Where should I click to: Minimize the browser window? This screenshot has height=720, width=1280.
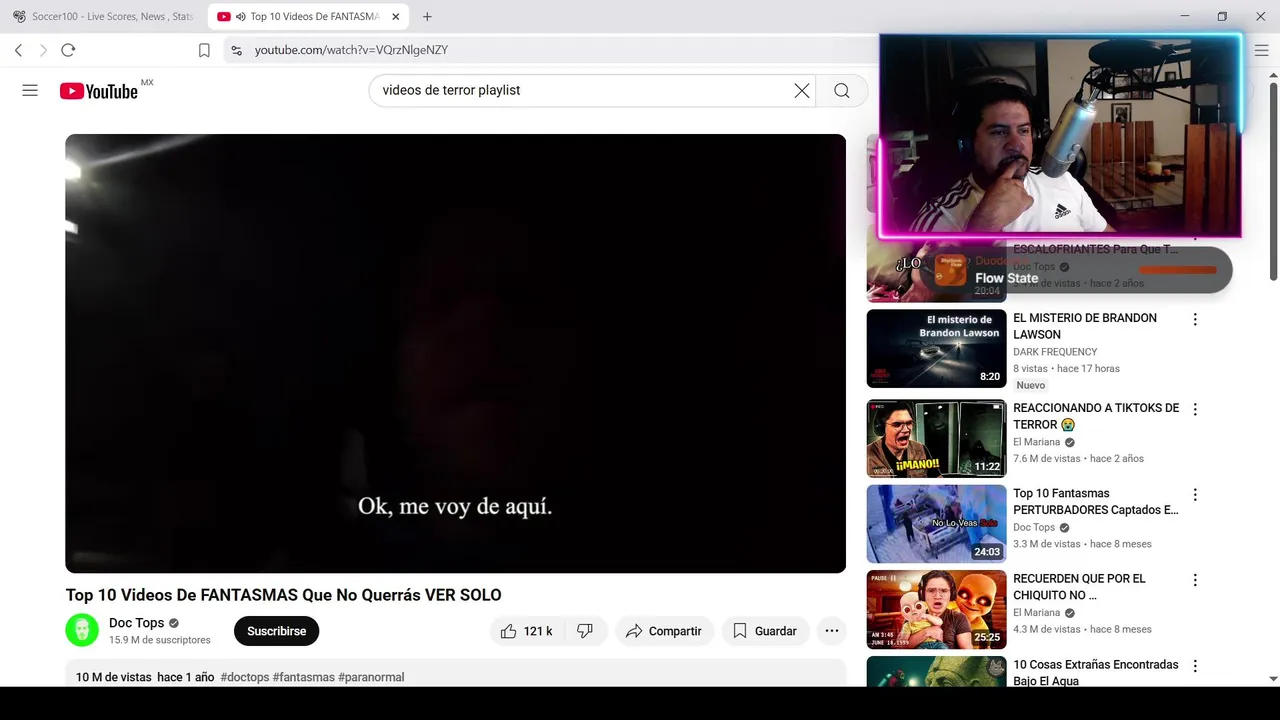click(1185, 16)
